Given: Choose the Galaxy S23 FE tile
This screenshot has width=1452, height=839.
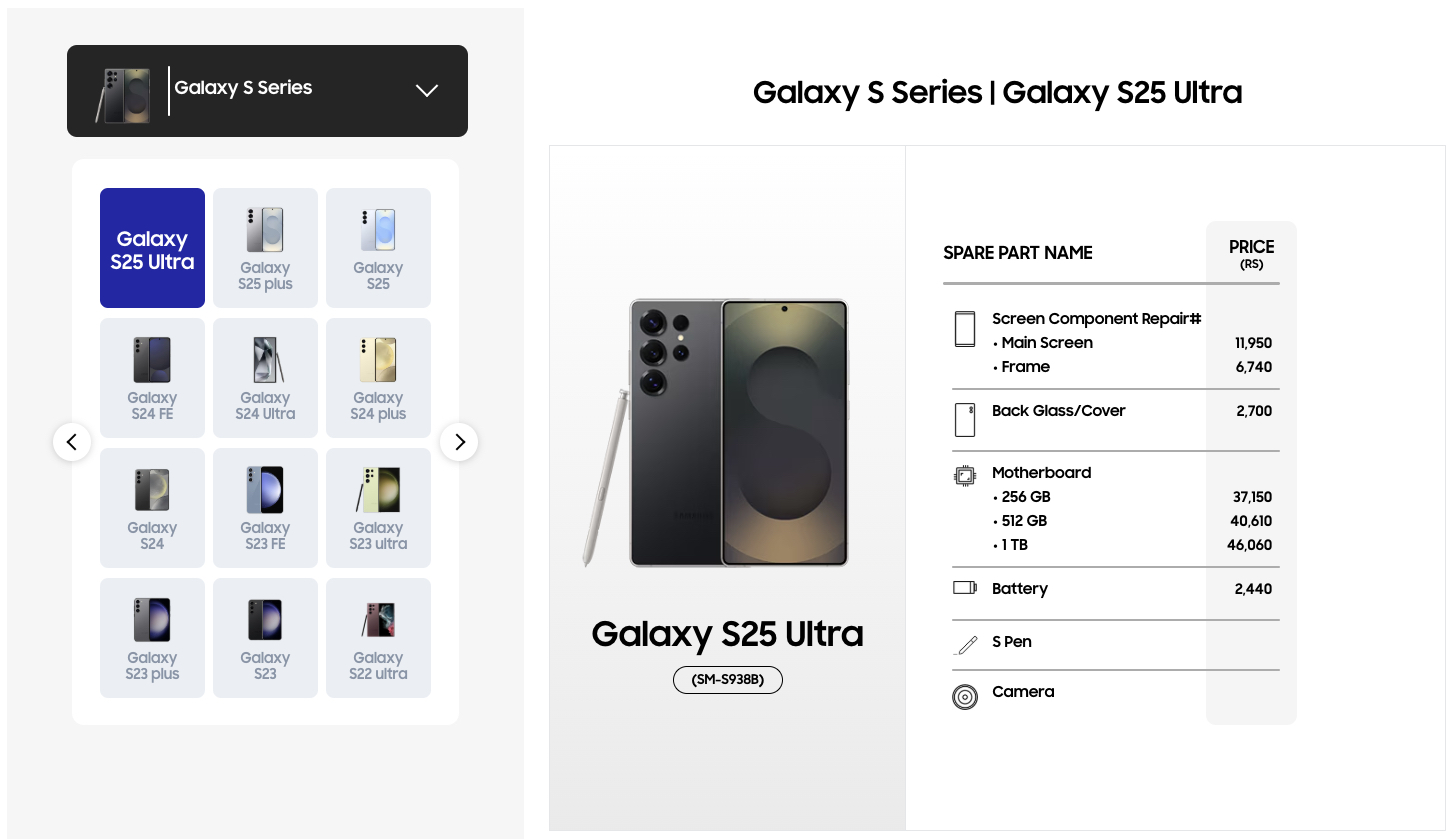Looking at the screenshot, I should [x=265, y=508].
